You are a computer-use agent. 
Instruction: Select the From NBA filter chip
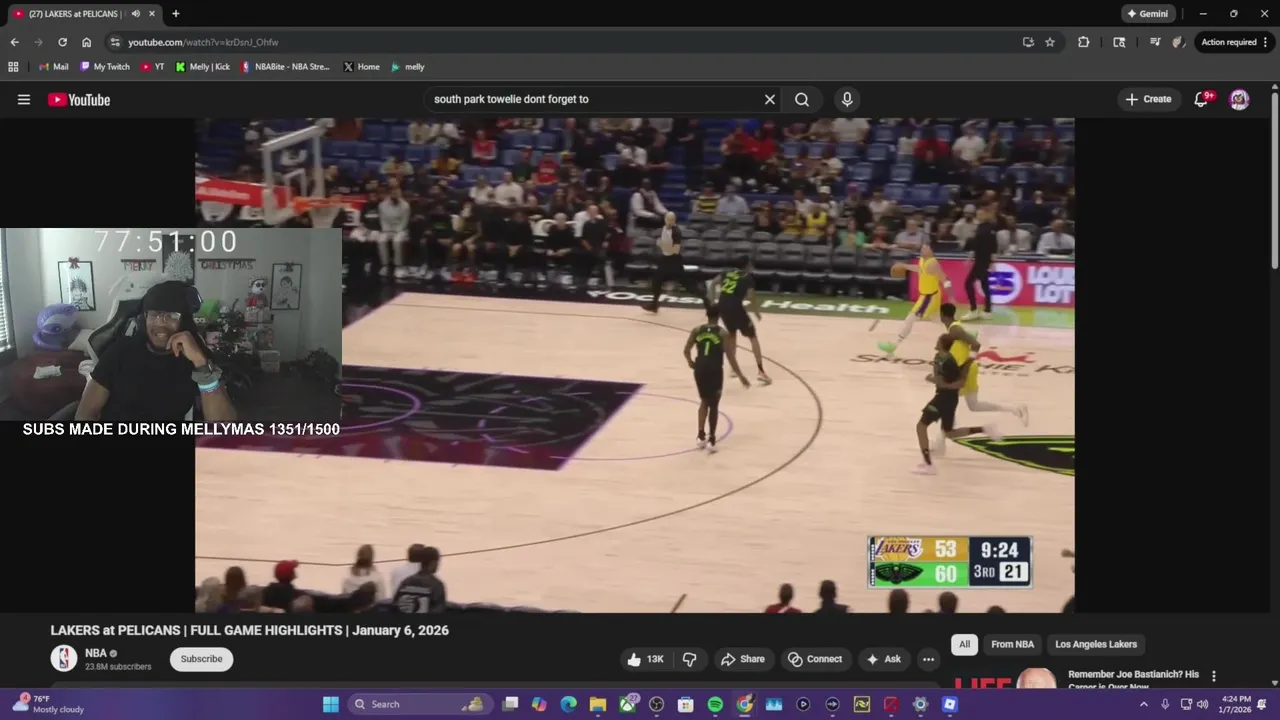(1012, 644)
